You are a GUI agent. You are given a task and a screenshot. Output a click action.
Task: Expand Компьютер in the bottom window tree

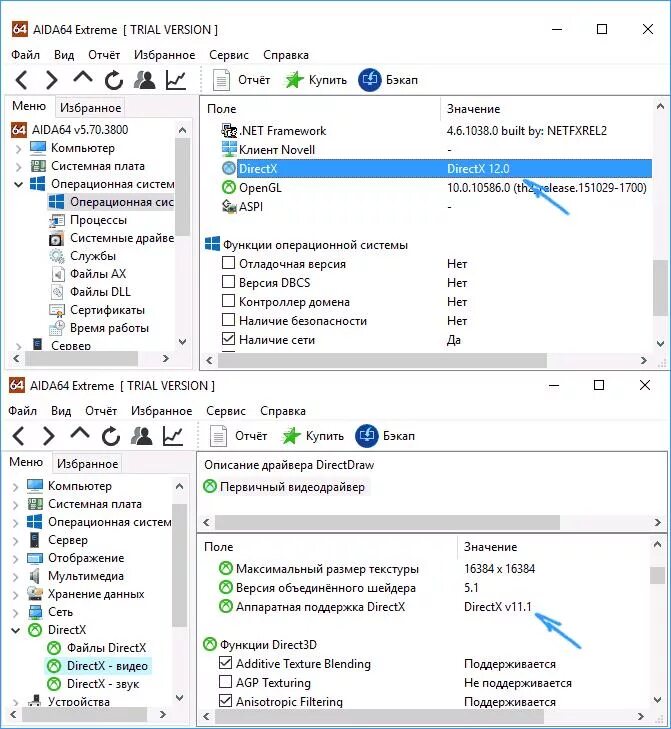click(x=15, y=486)
